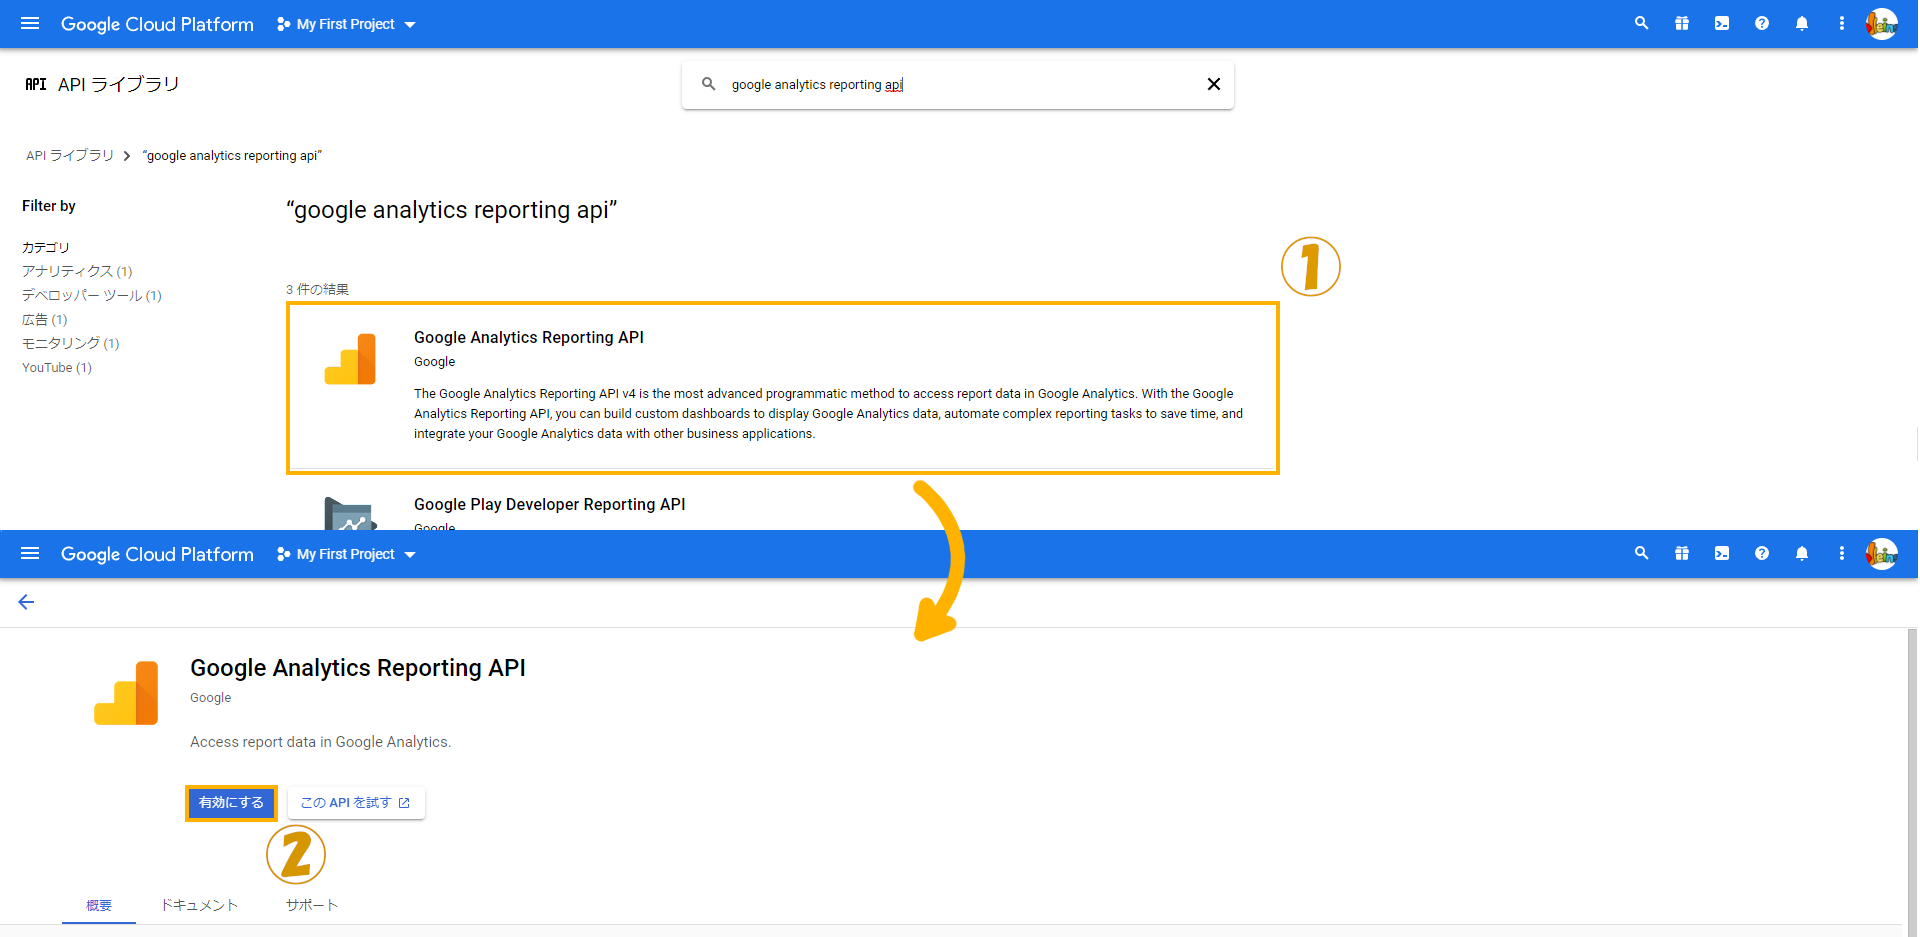Open the help icon in the top bar

(x=1762, y=23)
